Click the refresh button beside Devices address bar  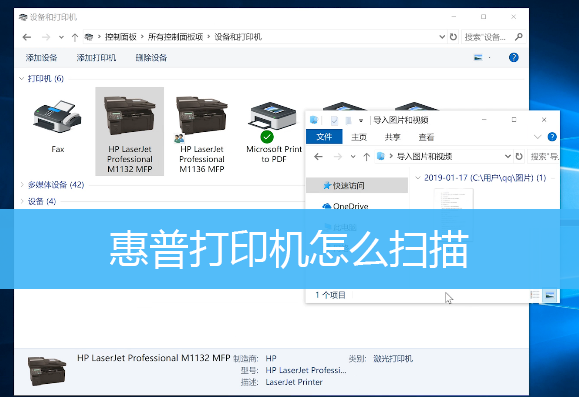[x=453, y=37]
